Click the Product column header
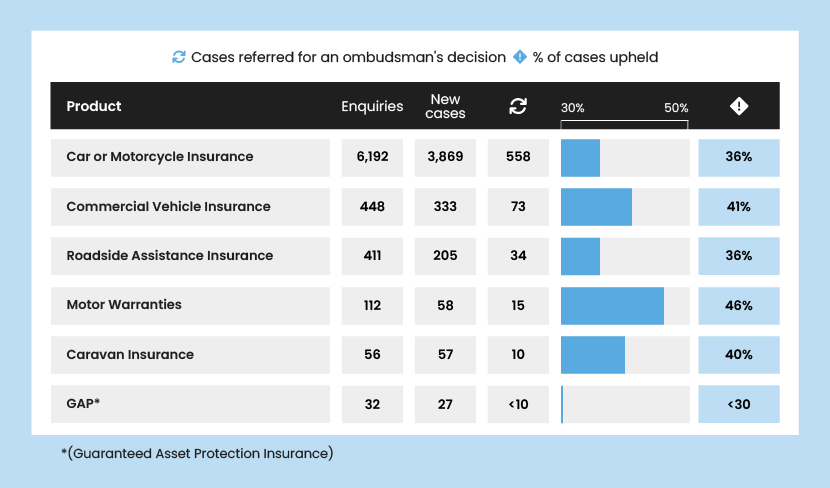 (x=94, y=106)
